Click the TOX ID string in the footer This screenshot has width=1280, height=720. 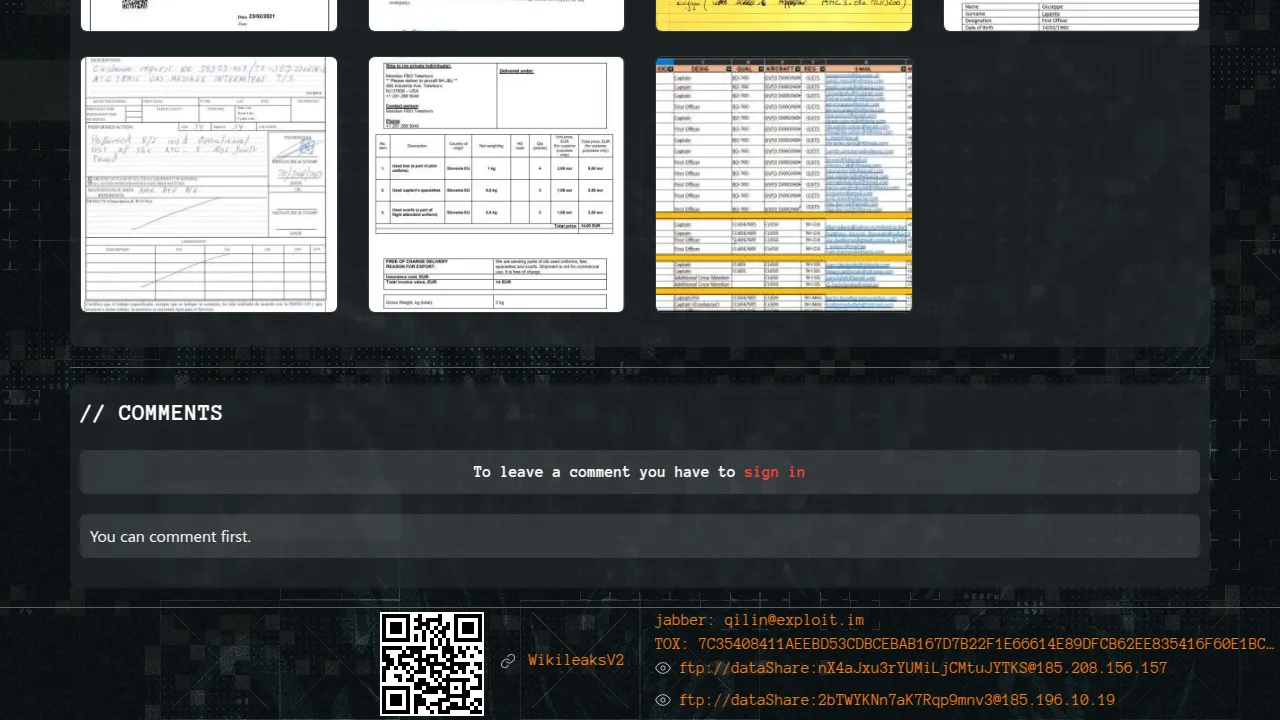[x=964, y=644]
